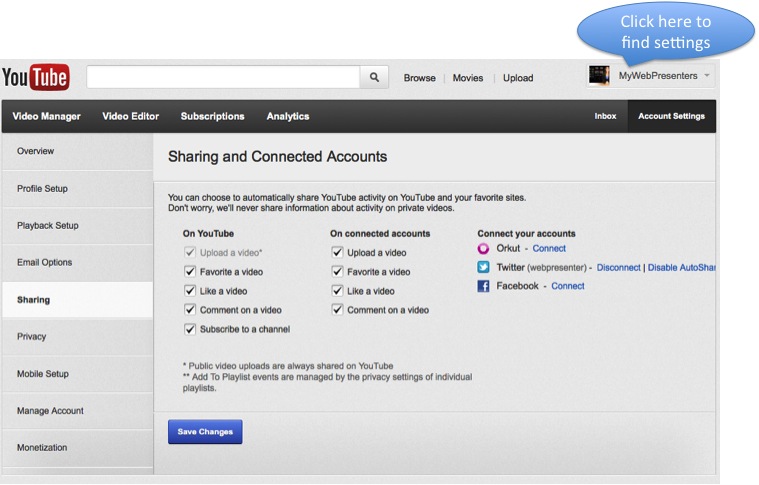Image resolution: width=759 pixels, height=485 pixels.
Task: Open the Analytics tab
Action: (x=288, y=116)
